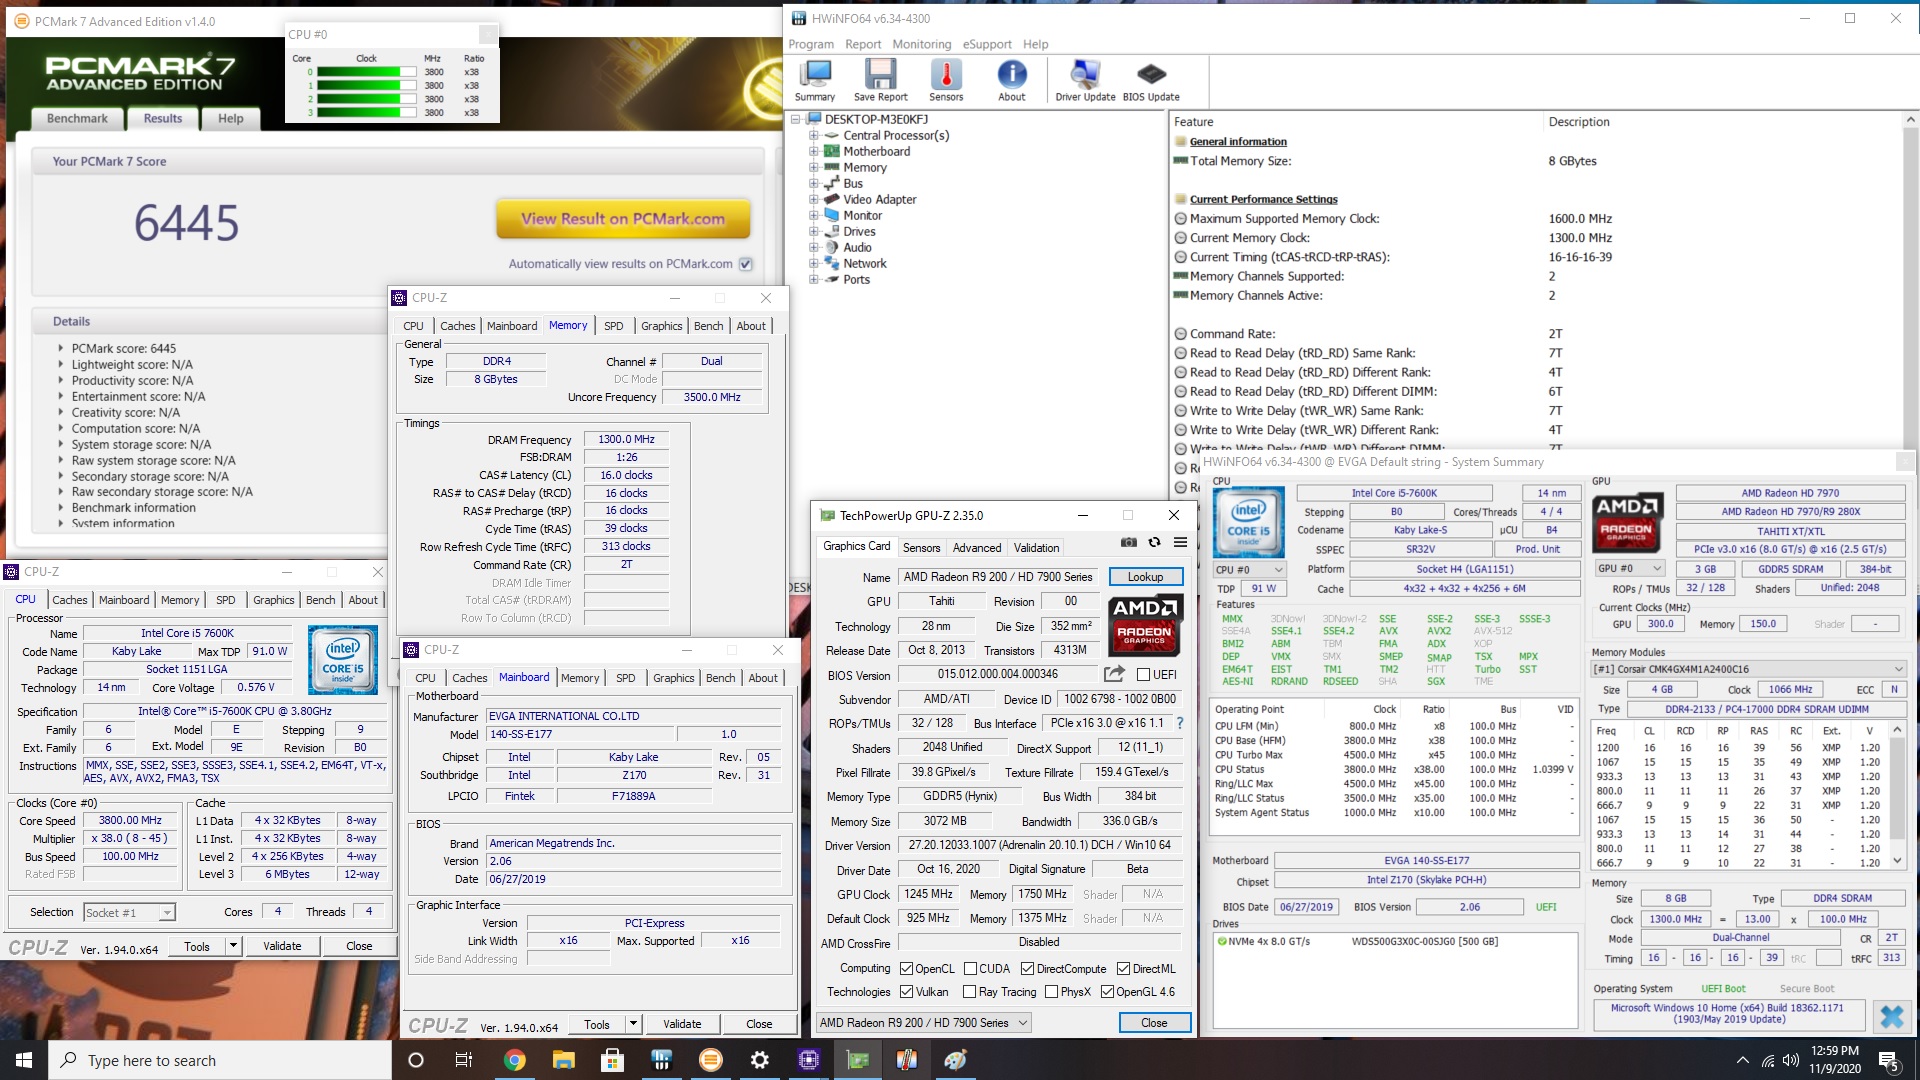Screen dimensions: 1920x1080
Task: Open Benchmark tab in PCMark 7
Action: coord(77,118)
